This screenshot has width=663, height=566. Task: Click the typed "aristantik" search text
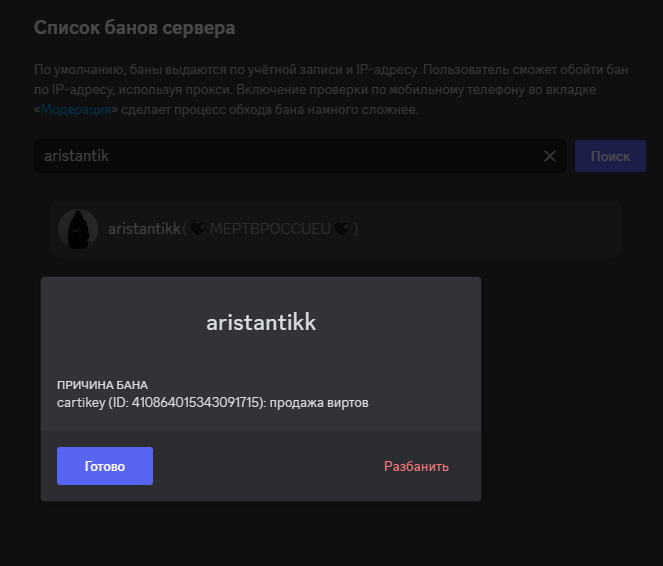76,156
